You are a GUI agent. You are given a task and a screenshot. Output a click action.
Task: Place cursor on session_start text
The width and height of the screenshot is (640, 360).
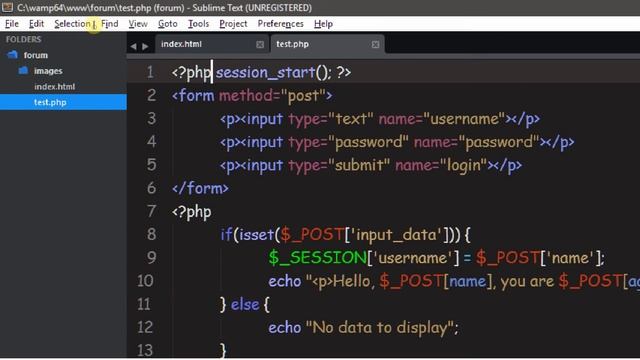click(x=265, y=73)
